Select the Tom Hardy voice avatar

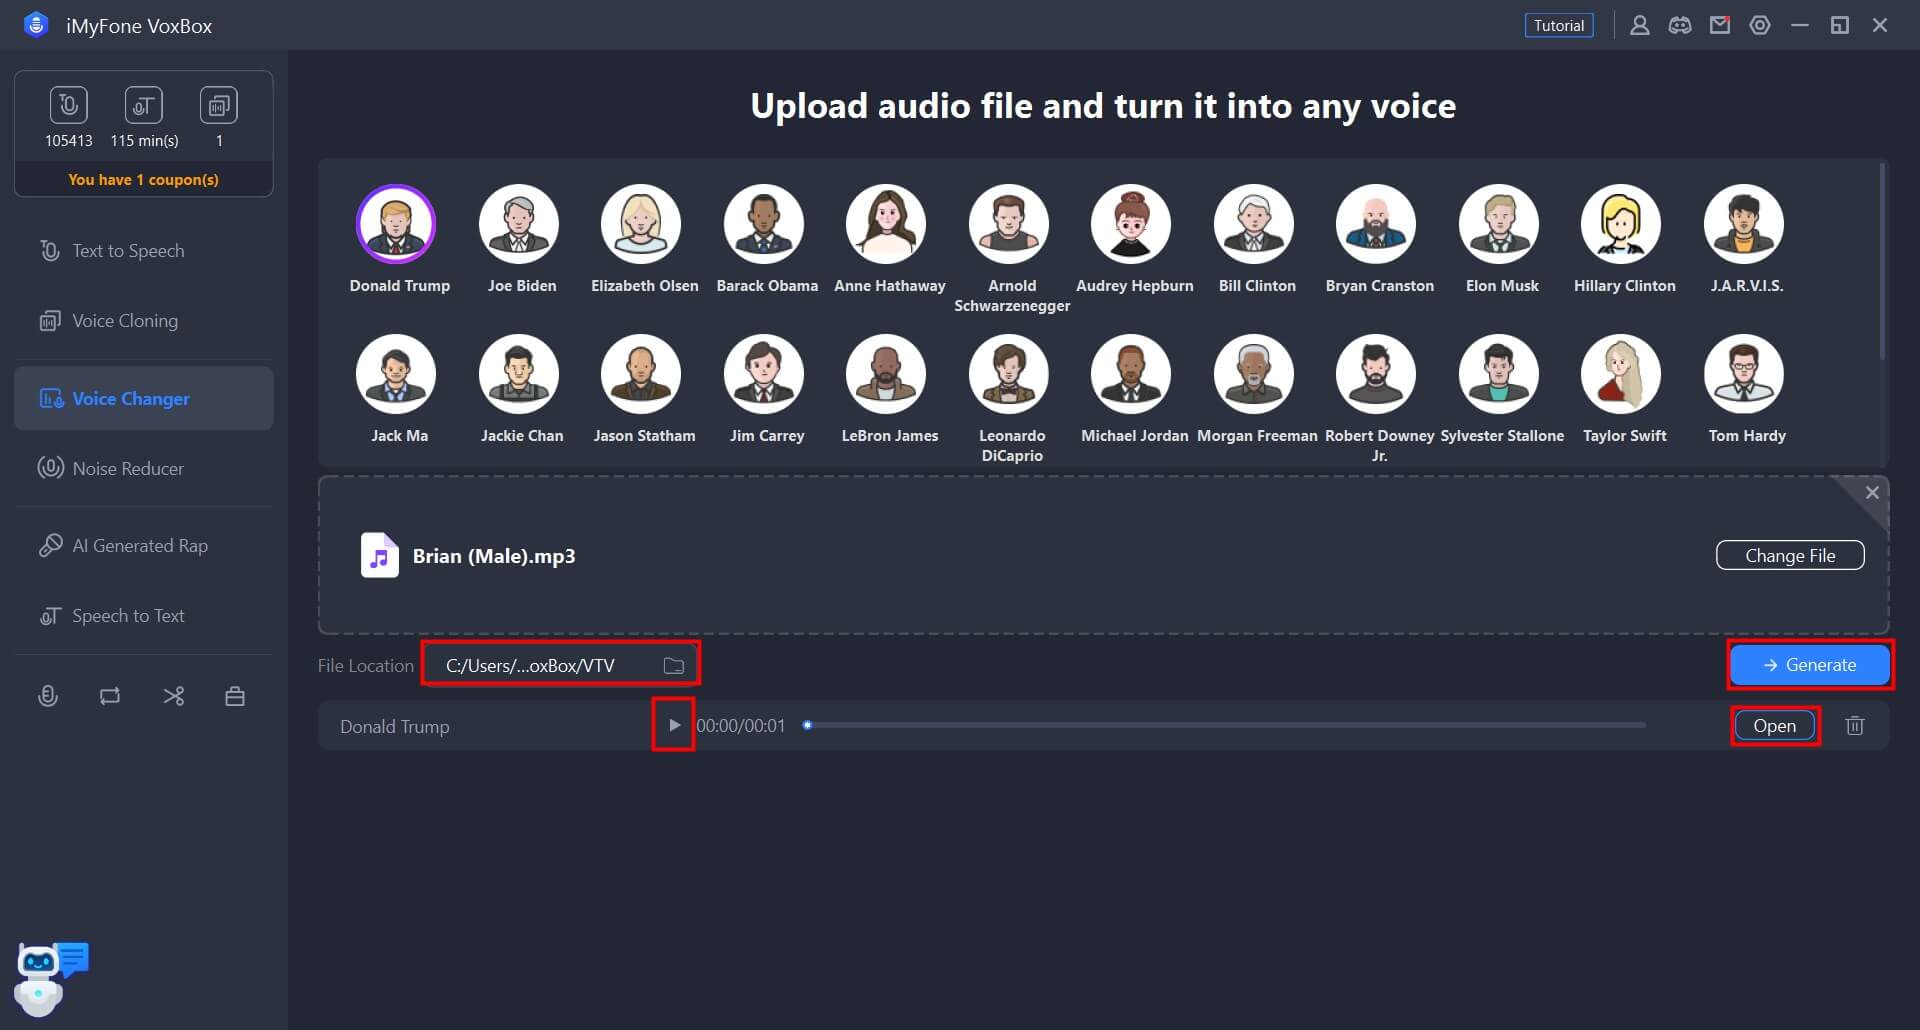pos(1744,374)
